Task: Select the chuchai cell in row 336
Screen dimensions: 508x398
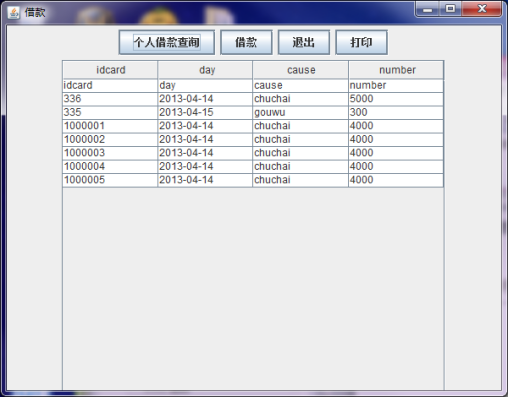Action: [300, 99]
